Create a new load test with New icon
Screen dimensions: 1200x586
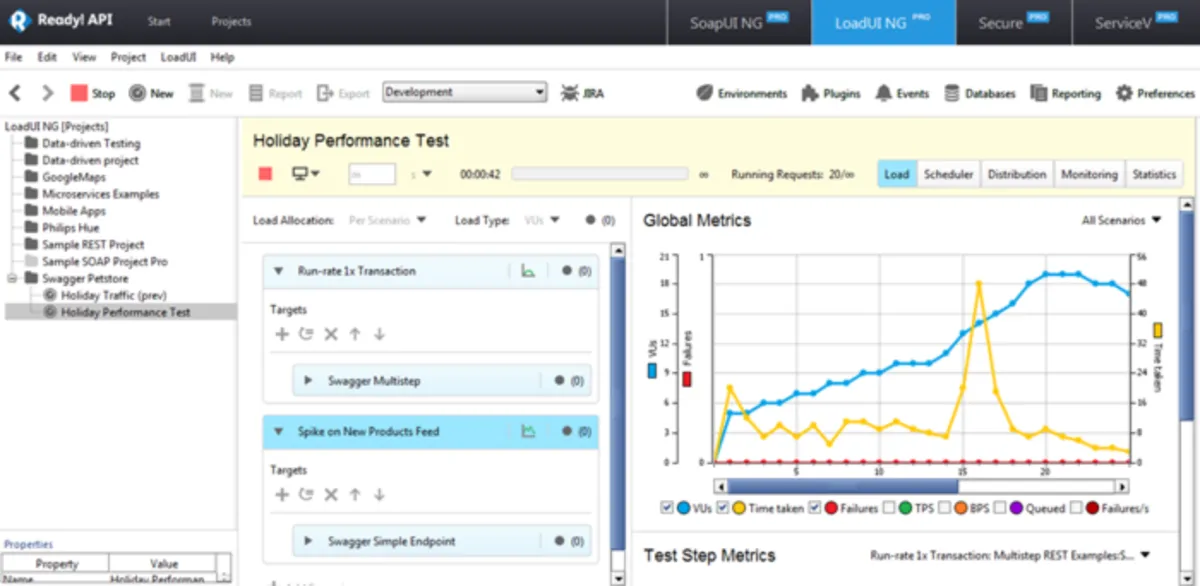[150, 93]
